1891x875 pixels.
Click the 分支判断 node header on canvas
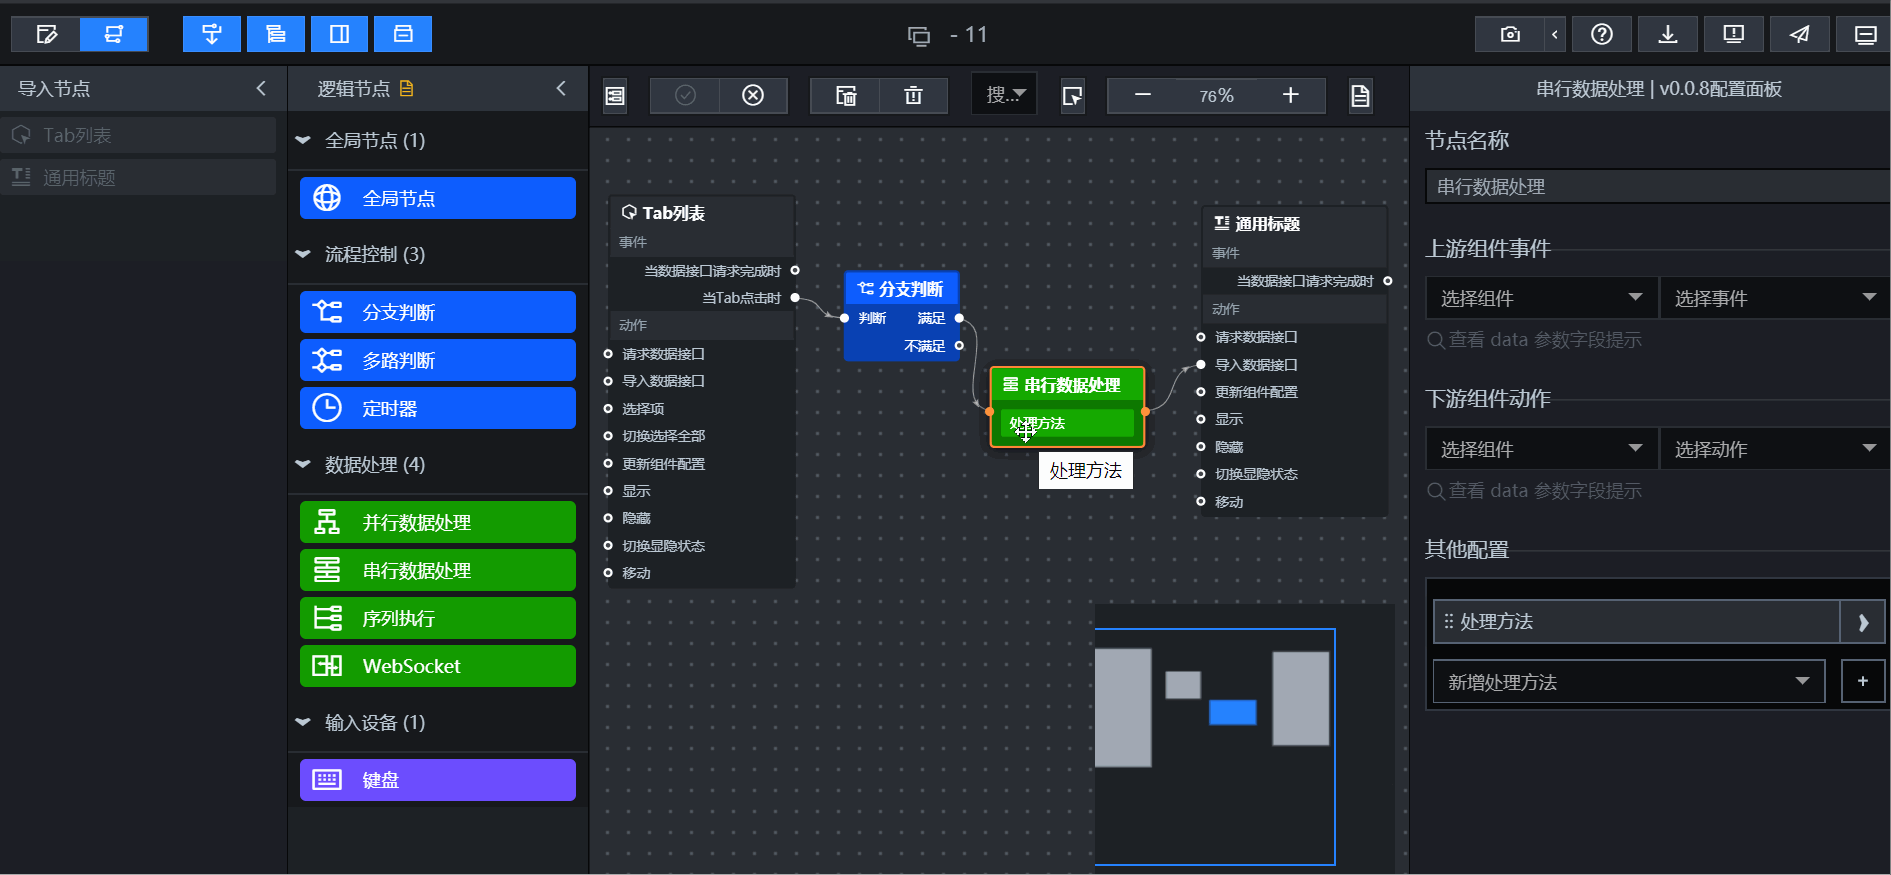(902, 289)
